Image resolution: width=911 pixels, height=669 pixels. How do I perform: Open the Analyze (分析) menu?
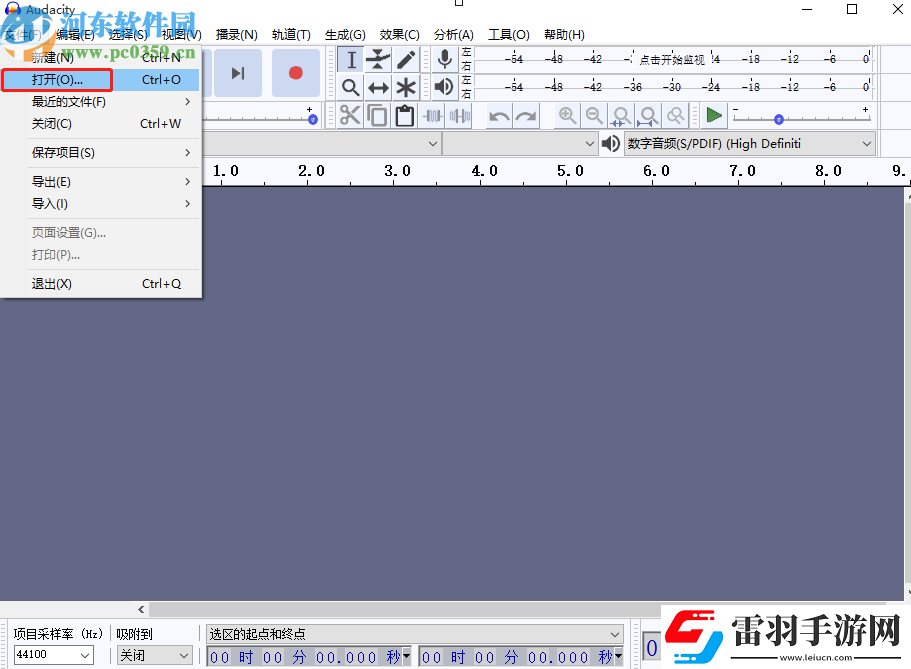[454, 35]
